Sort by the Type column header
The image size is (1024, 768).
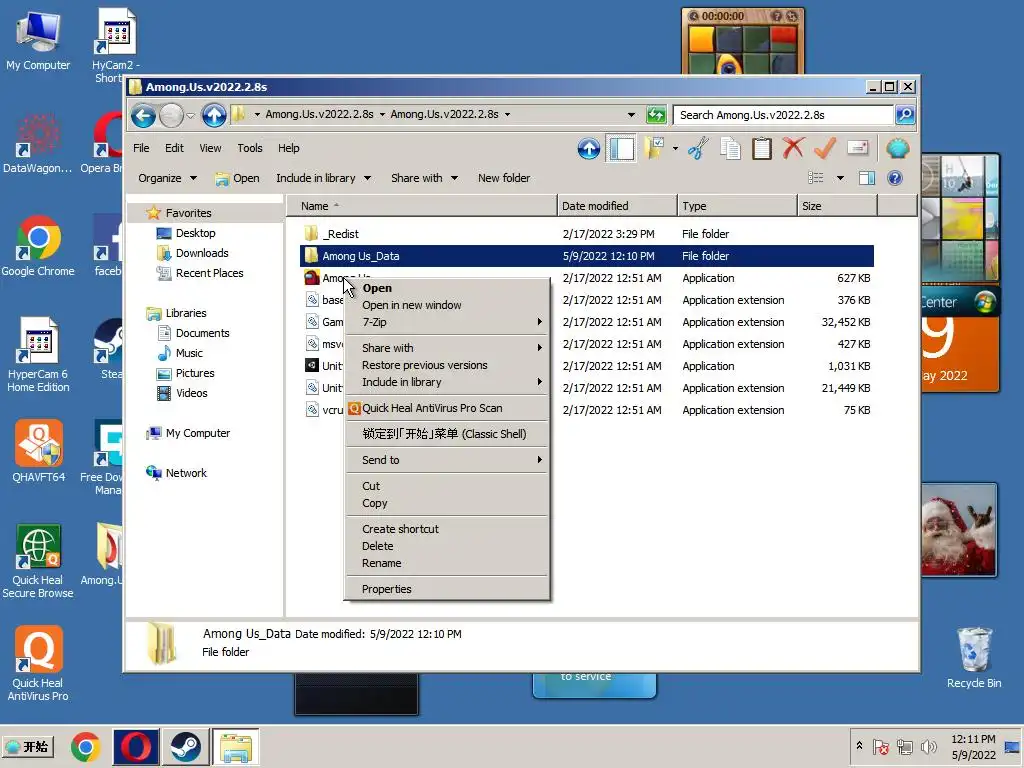point(737,206)
